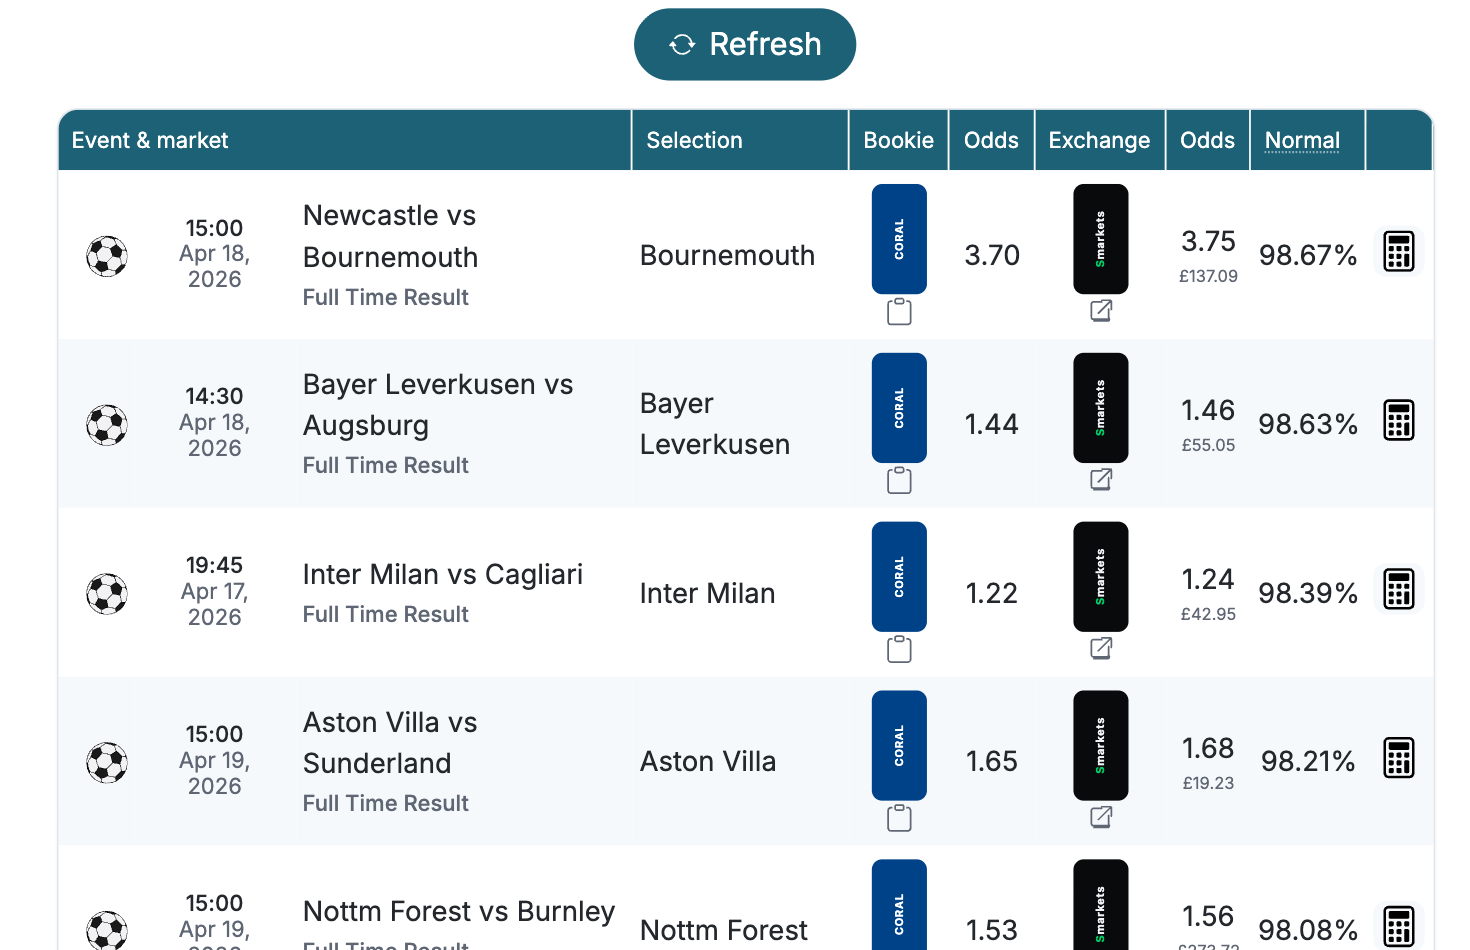The image size is (1470, 950).
Task: Select the Bournemouth selection text
Action: click(x=727, y=256)
